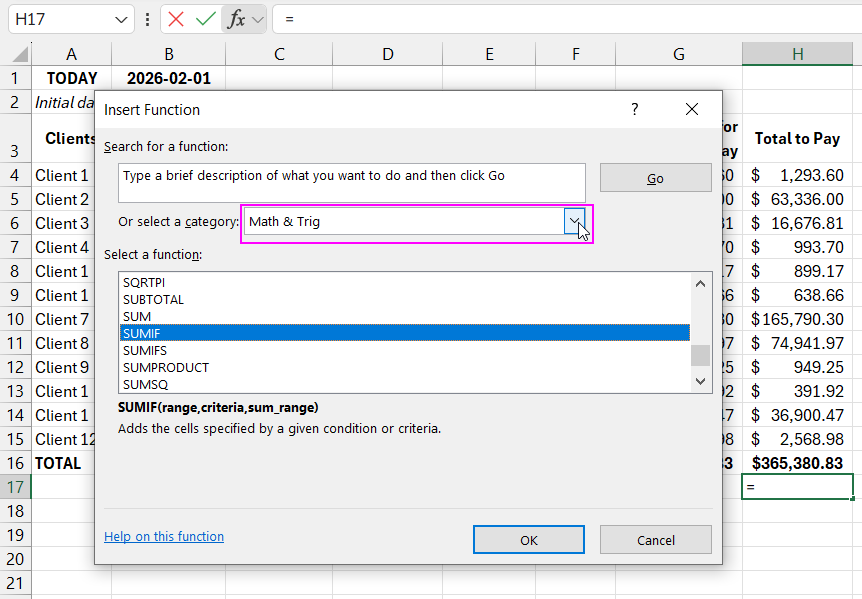Open the Help on this function link
Viewport: 862px width, 599px height.
164,537
